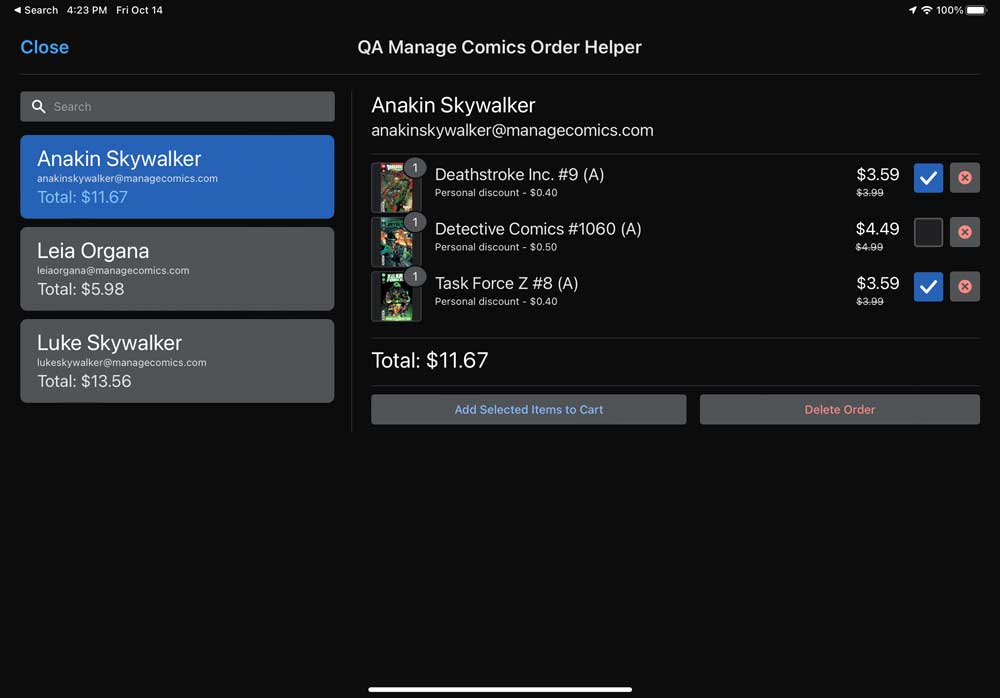This screenshot has height=698, width=1000.
Task: Select Luke Skywalker customer card
Action: click(x=177, y=360)
